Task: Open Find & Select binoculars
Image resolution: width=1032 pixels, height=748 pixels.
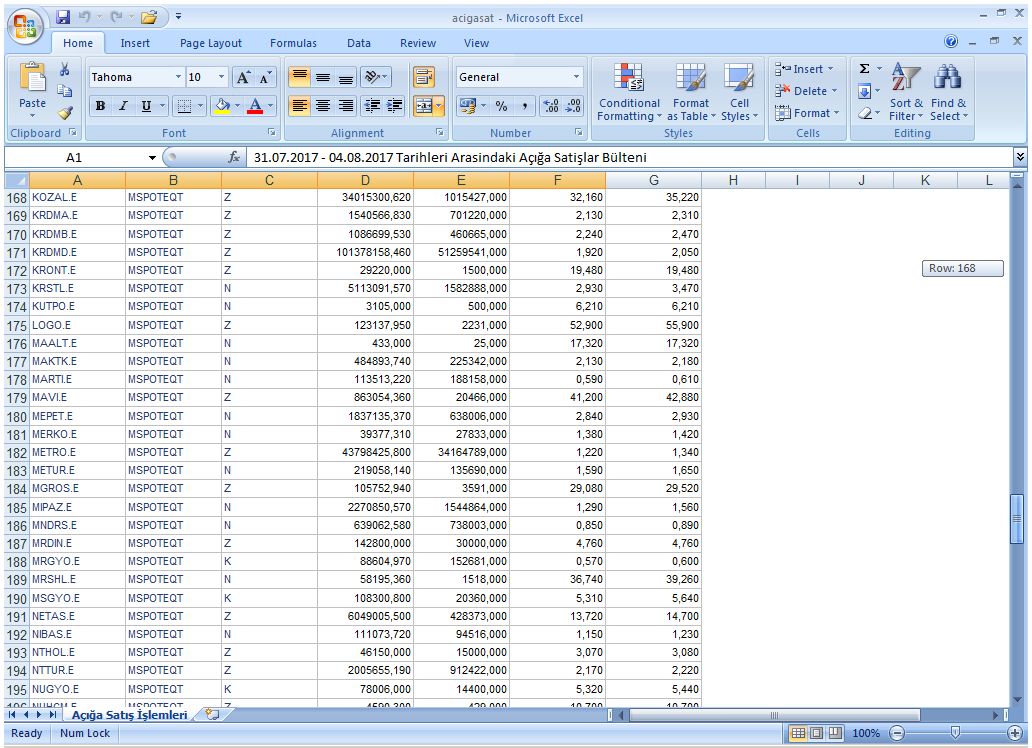Action: click(948, 92)
